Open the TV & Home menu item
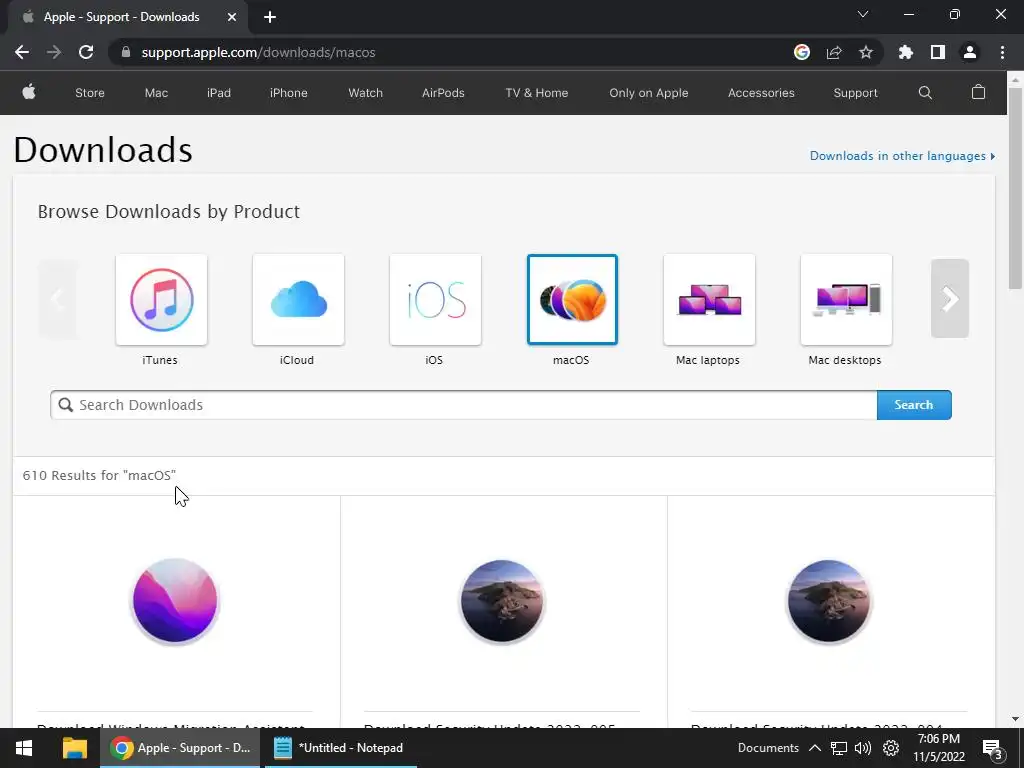This screenshot has height=768, width=1024. click(x=537, y=93)
